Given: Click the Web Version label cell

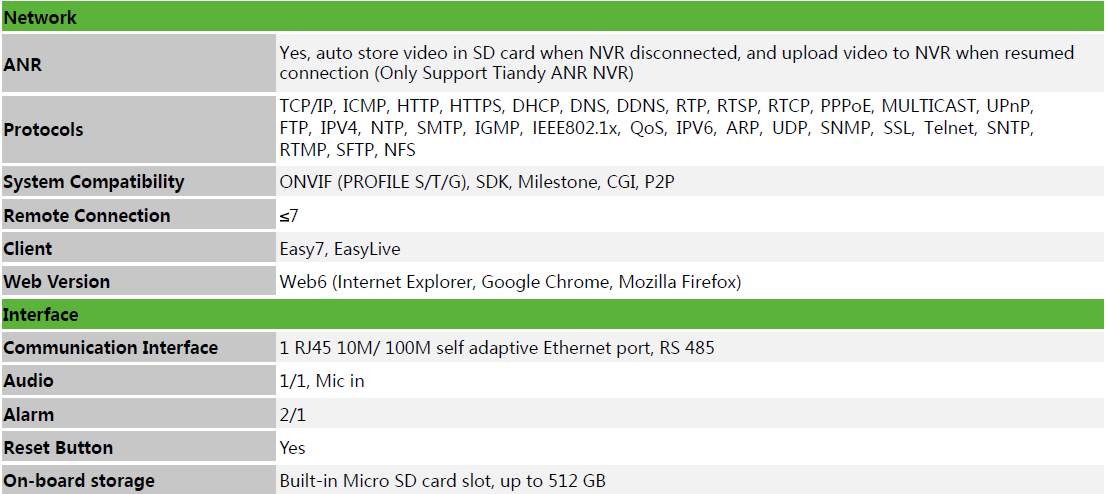Looking at the screenshot, I should coord(138,282).
